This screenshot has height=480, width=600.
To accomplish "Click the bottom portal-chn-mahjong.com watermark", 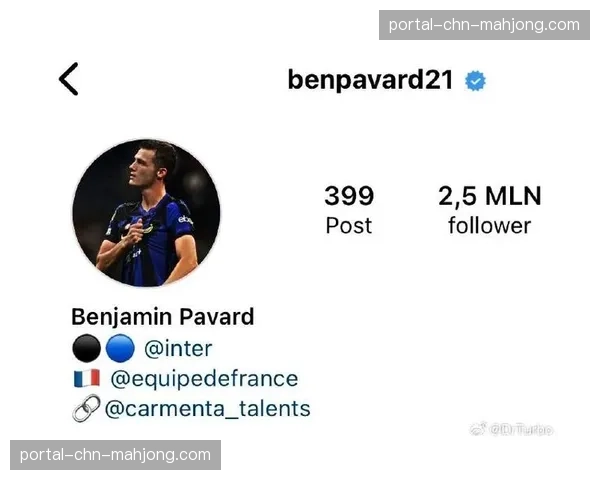I will (115, 455).
